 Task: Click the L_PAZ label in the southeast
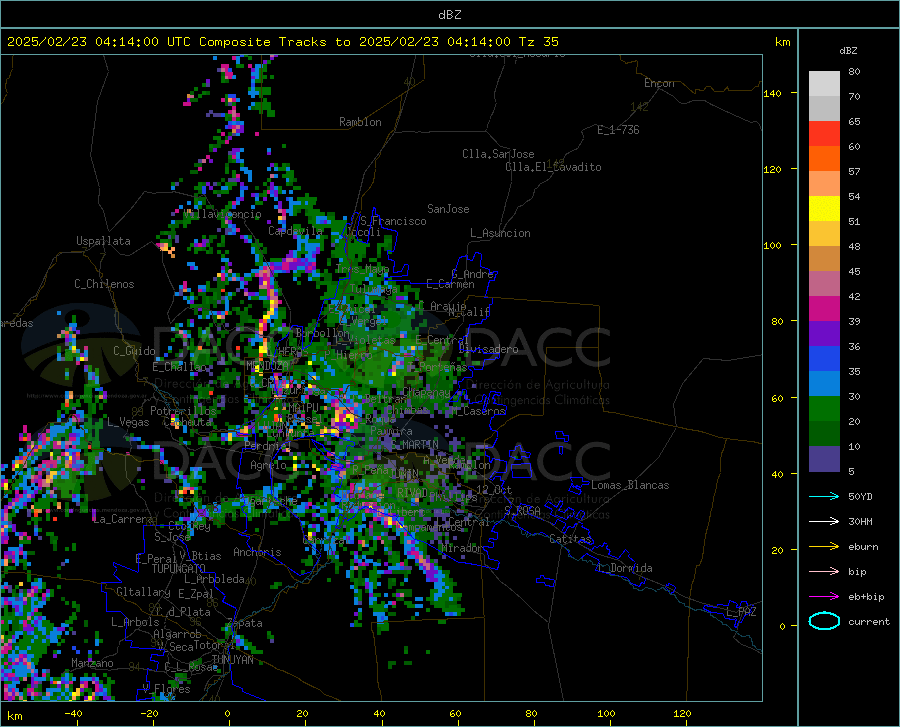741,612
